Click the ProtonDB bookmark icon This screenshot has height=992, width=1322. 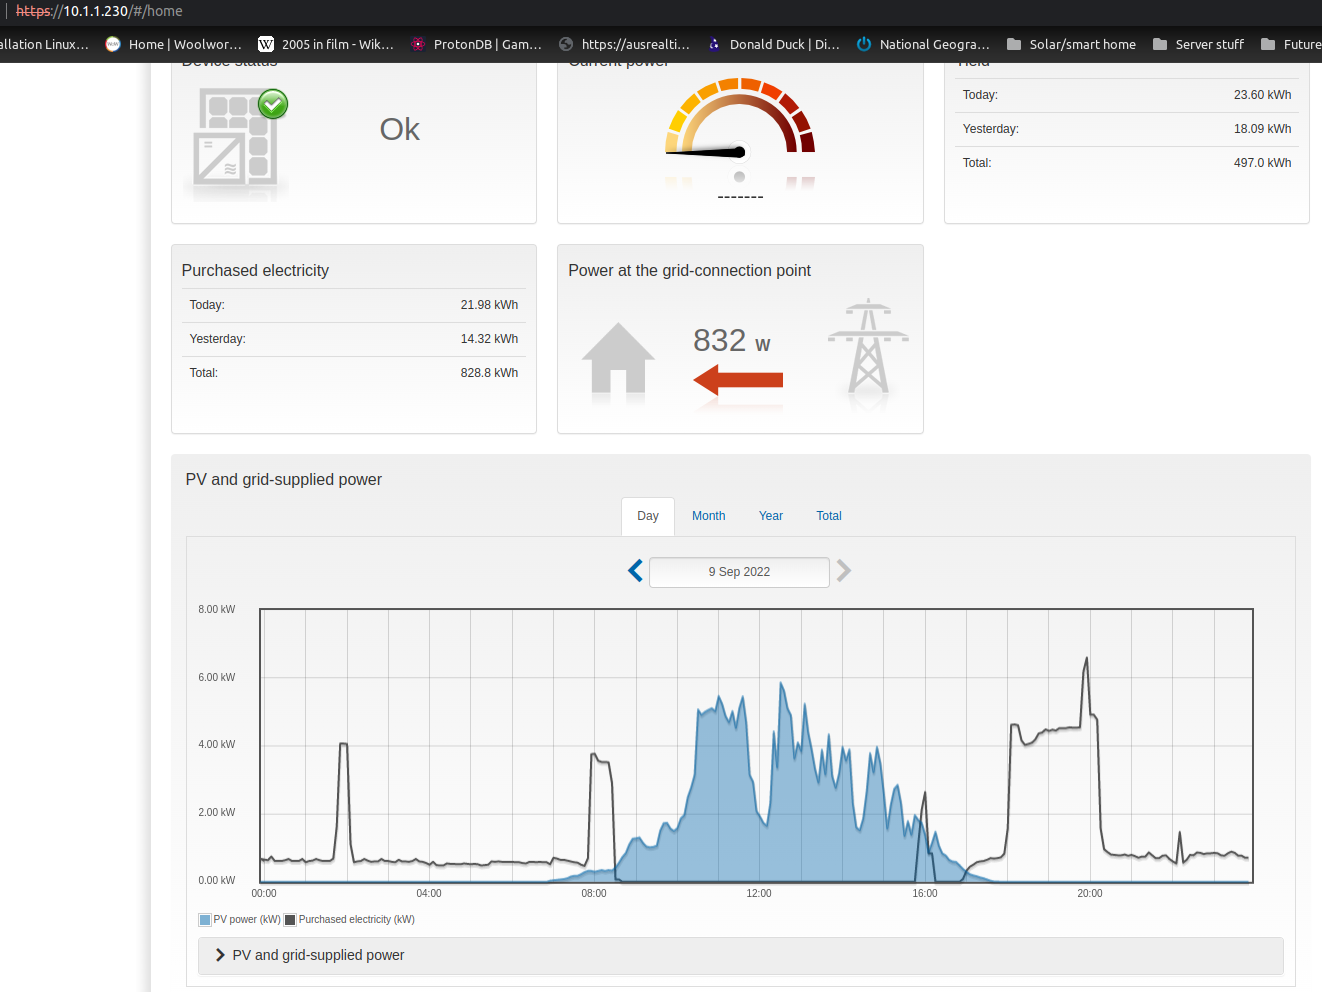[x=416, y=44]
